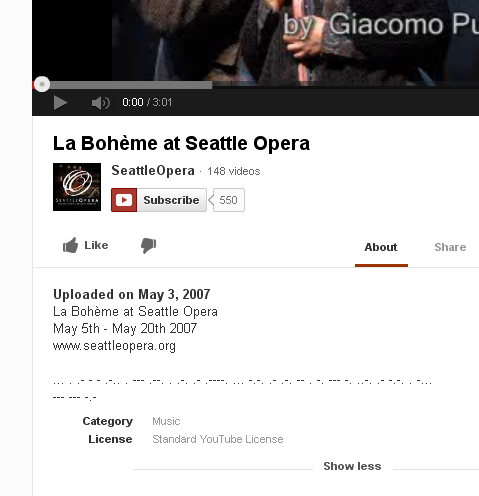Click the Like text label
The height and width of the screenshot is (496, 479).
pyautogui.click(x=96, y=245)
